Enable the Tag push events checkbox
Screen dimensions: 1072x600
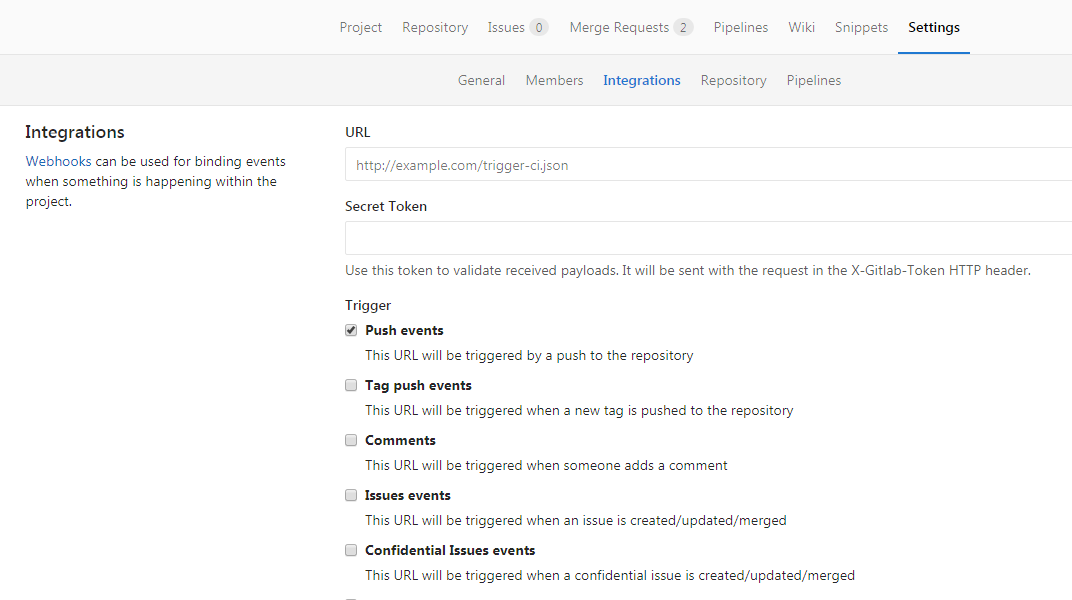[x=351, y=386]
